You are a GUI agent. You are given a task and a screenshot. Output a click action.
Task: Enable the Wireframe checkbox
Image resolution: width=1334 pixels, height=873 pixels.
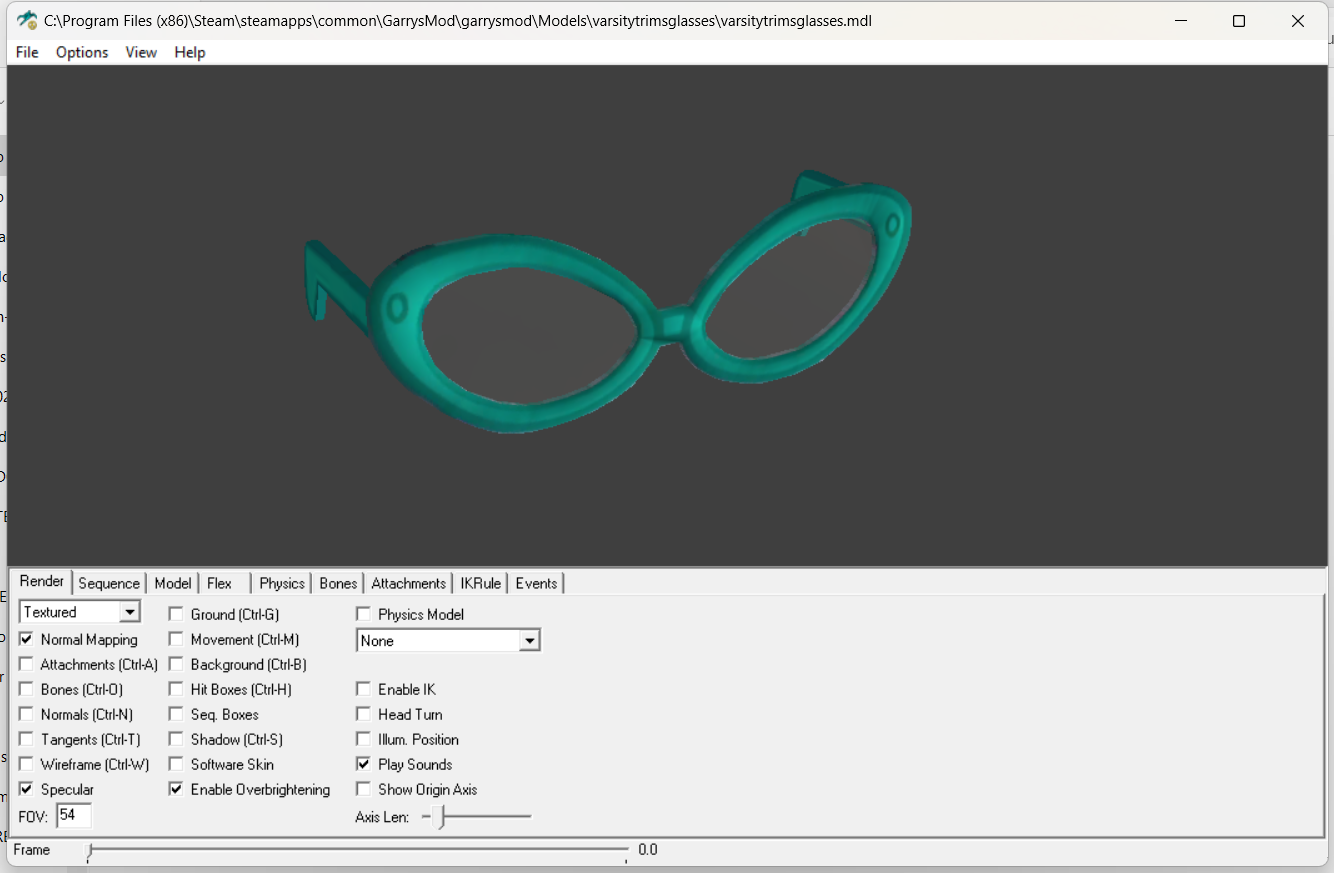tap(26, 764)
